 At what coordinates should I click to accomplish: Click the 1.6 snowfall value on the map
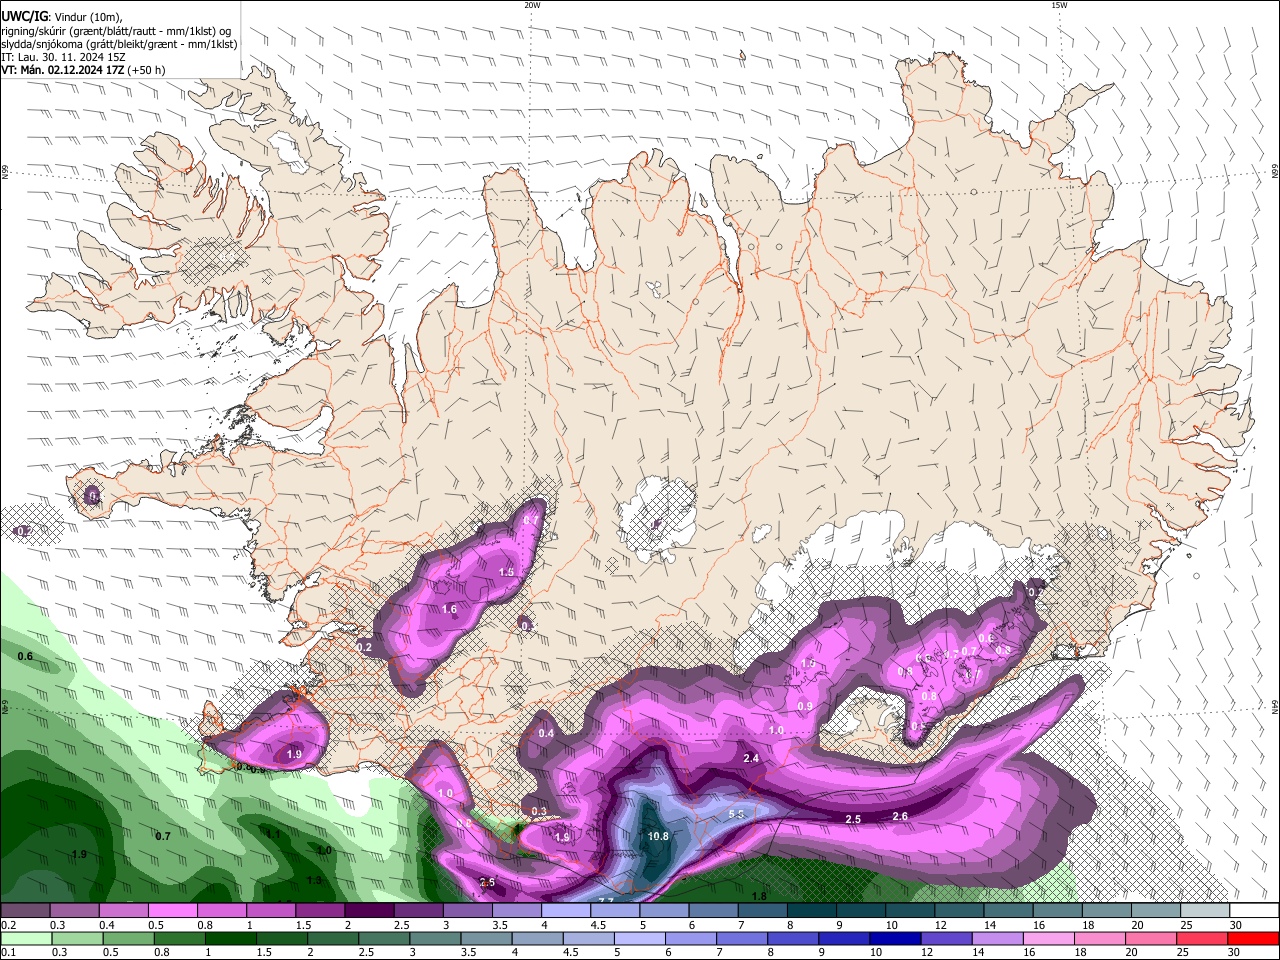449,609
